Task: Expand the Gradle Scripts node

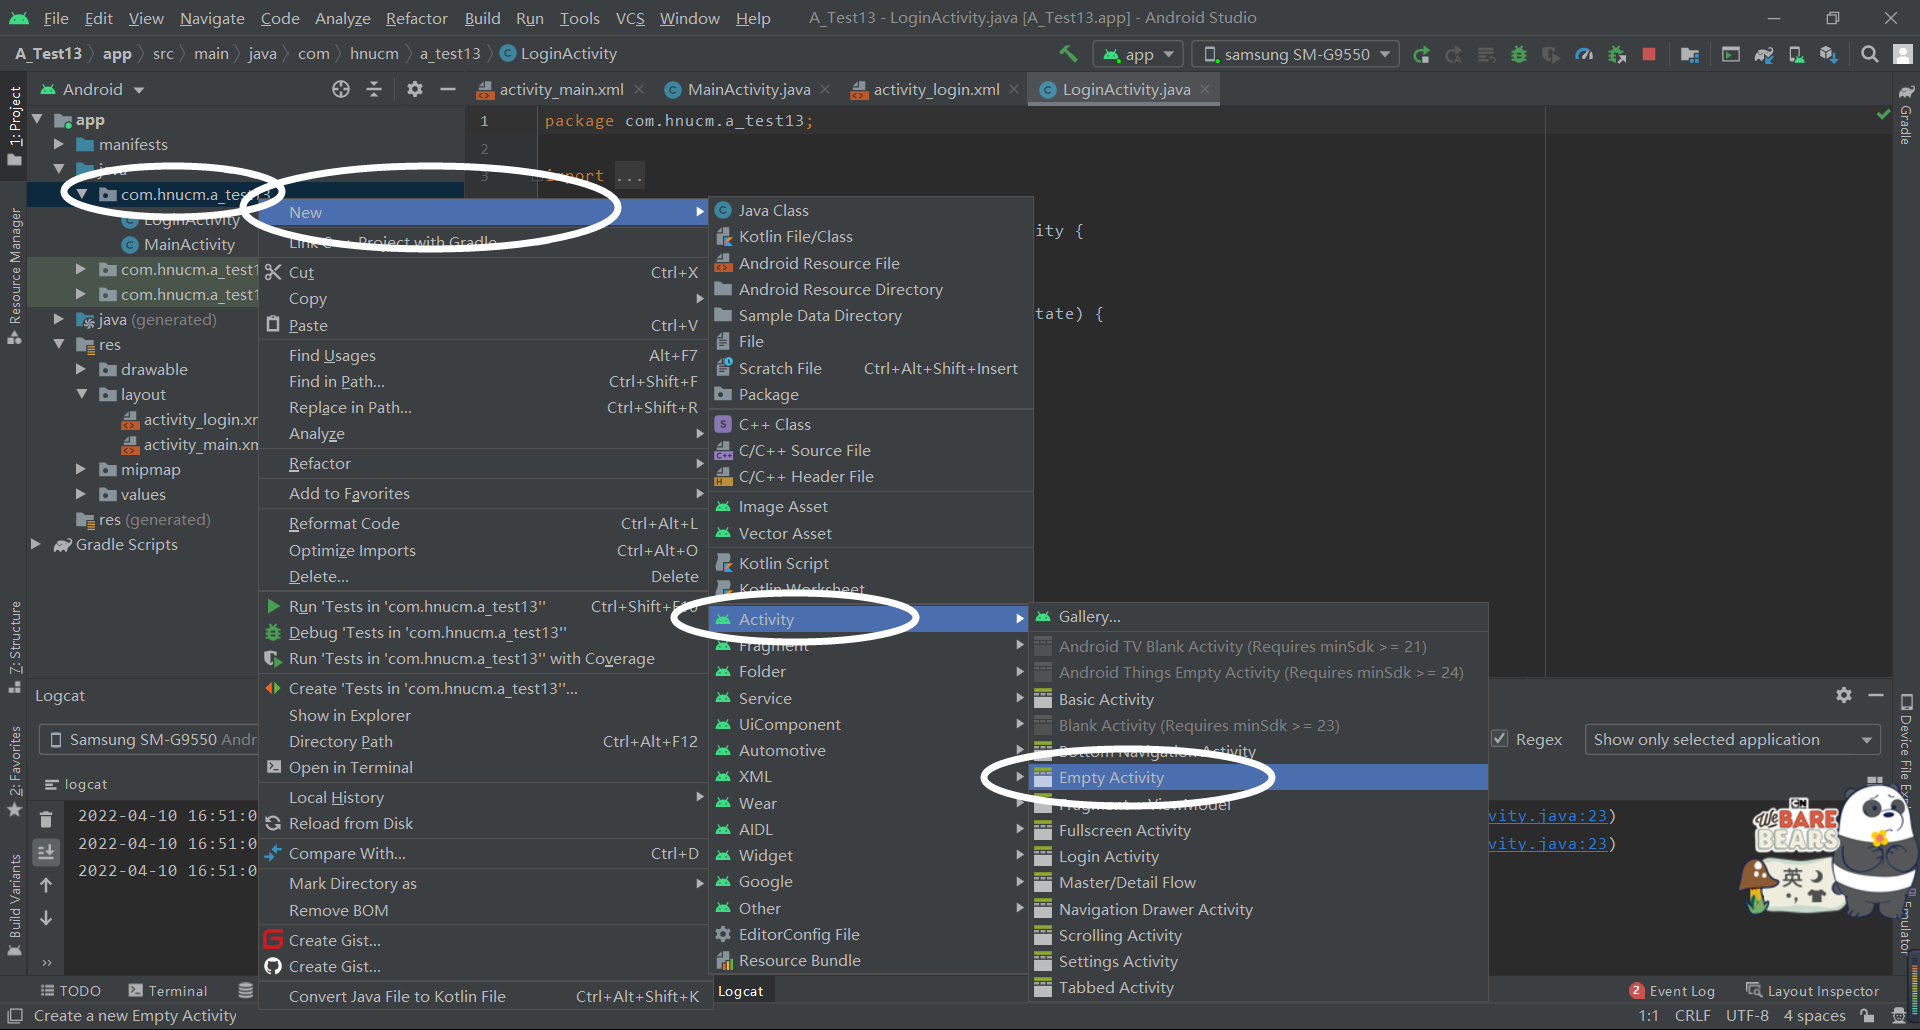Action: [x=36, y=544]
